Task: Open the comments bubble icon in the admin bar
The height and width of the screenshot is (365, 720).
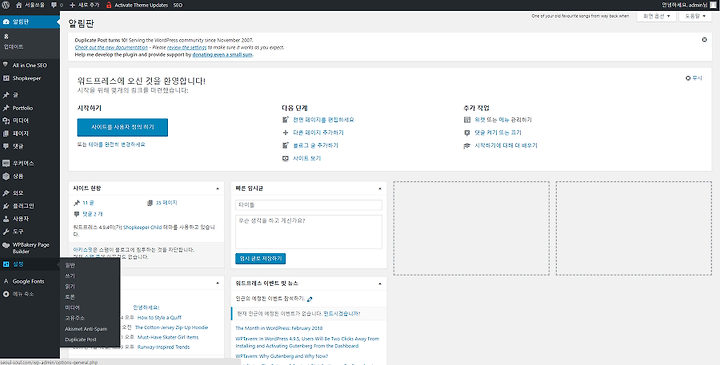Action: click(54, 5)
